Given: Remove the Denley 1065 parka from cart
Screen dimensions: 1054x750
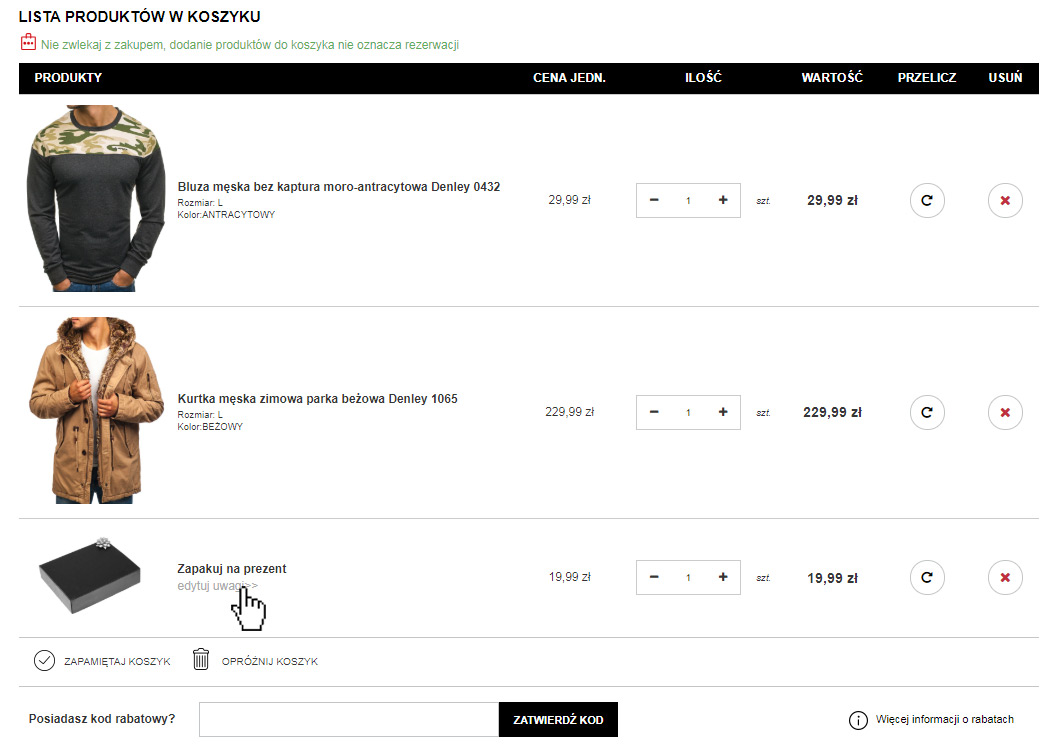Looking at the screenshot, I should 1005,412.
